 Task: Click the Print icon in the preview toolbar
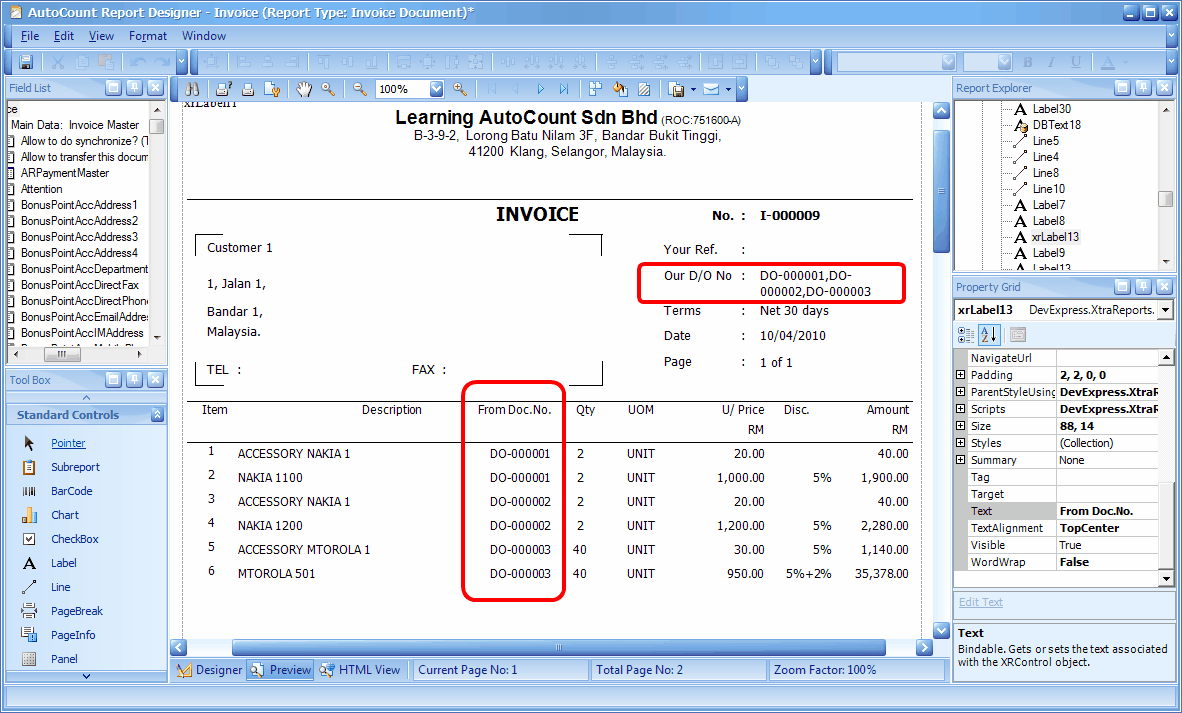[x=247, y=89]
